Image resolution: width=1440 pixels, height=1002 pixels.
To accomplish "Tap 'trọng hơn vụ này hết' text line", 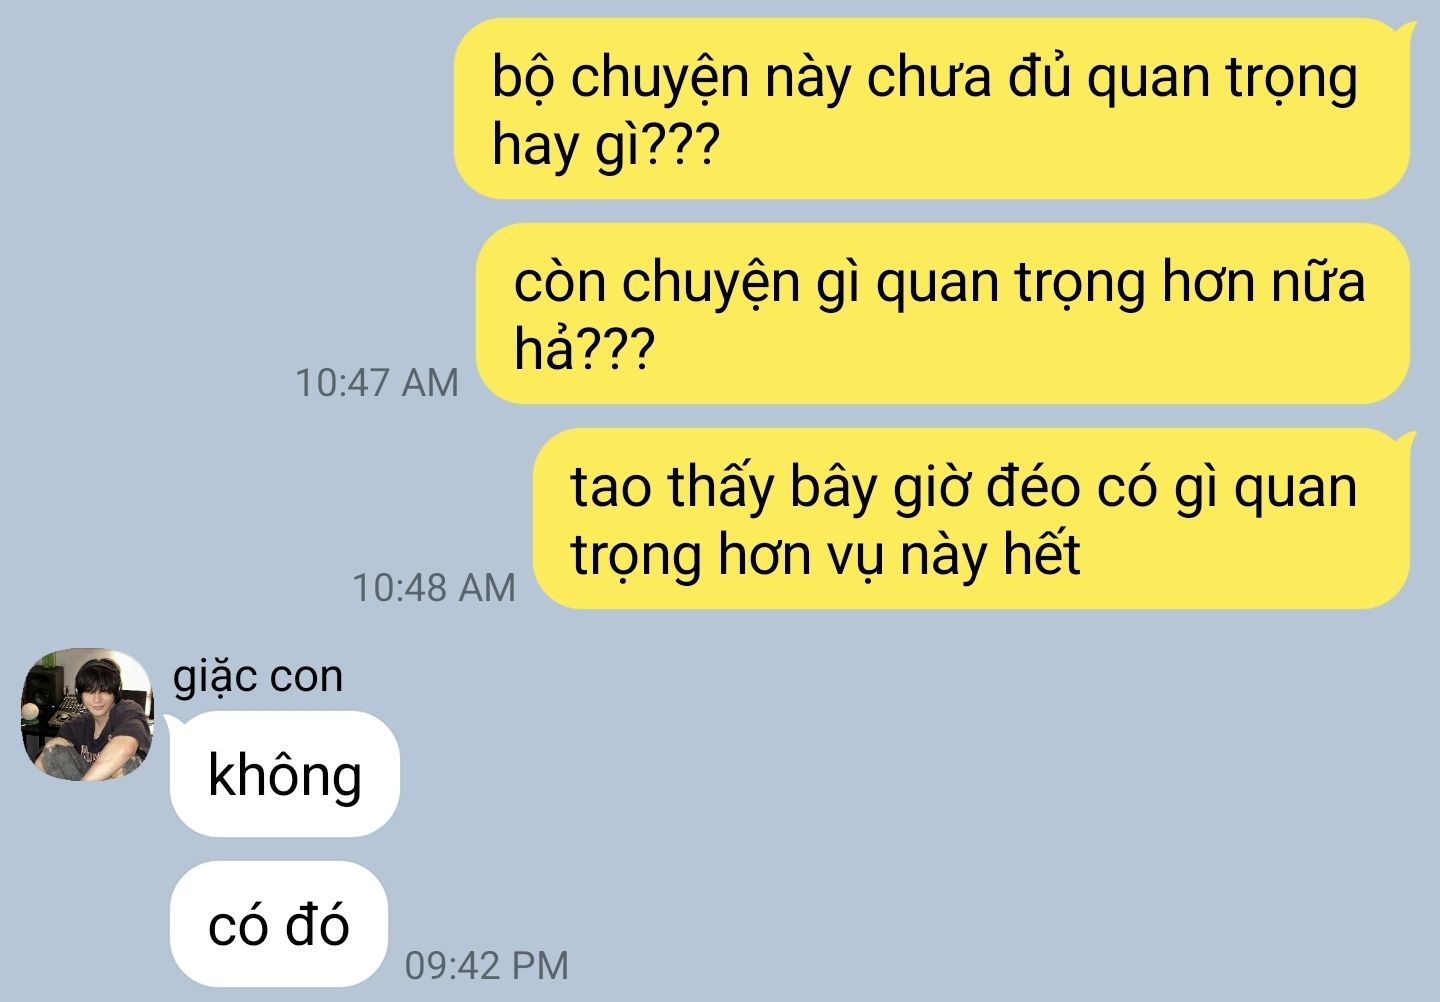I will 825,554.
